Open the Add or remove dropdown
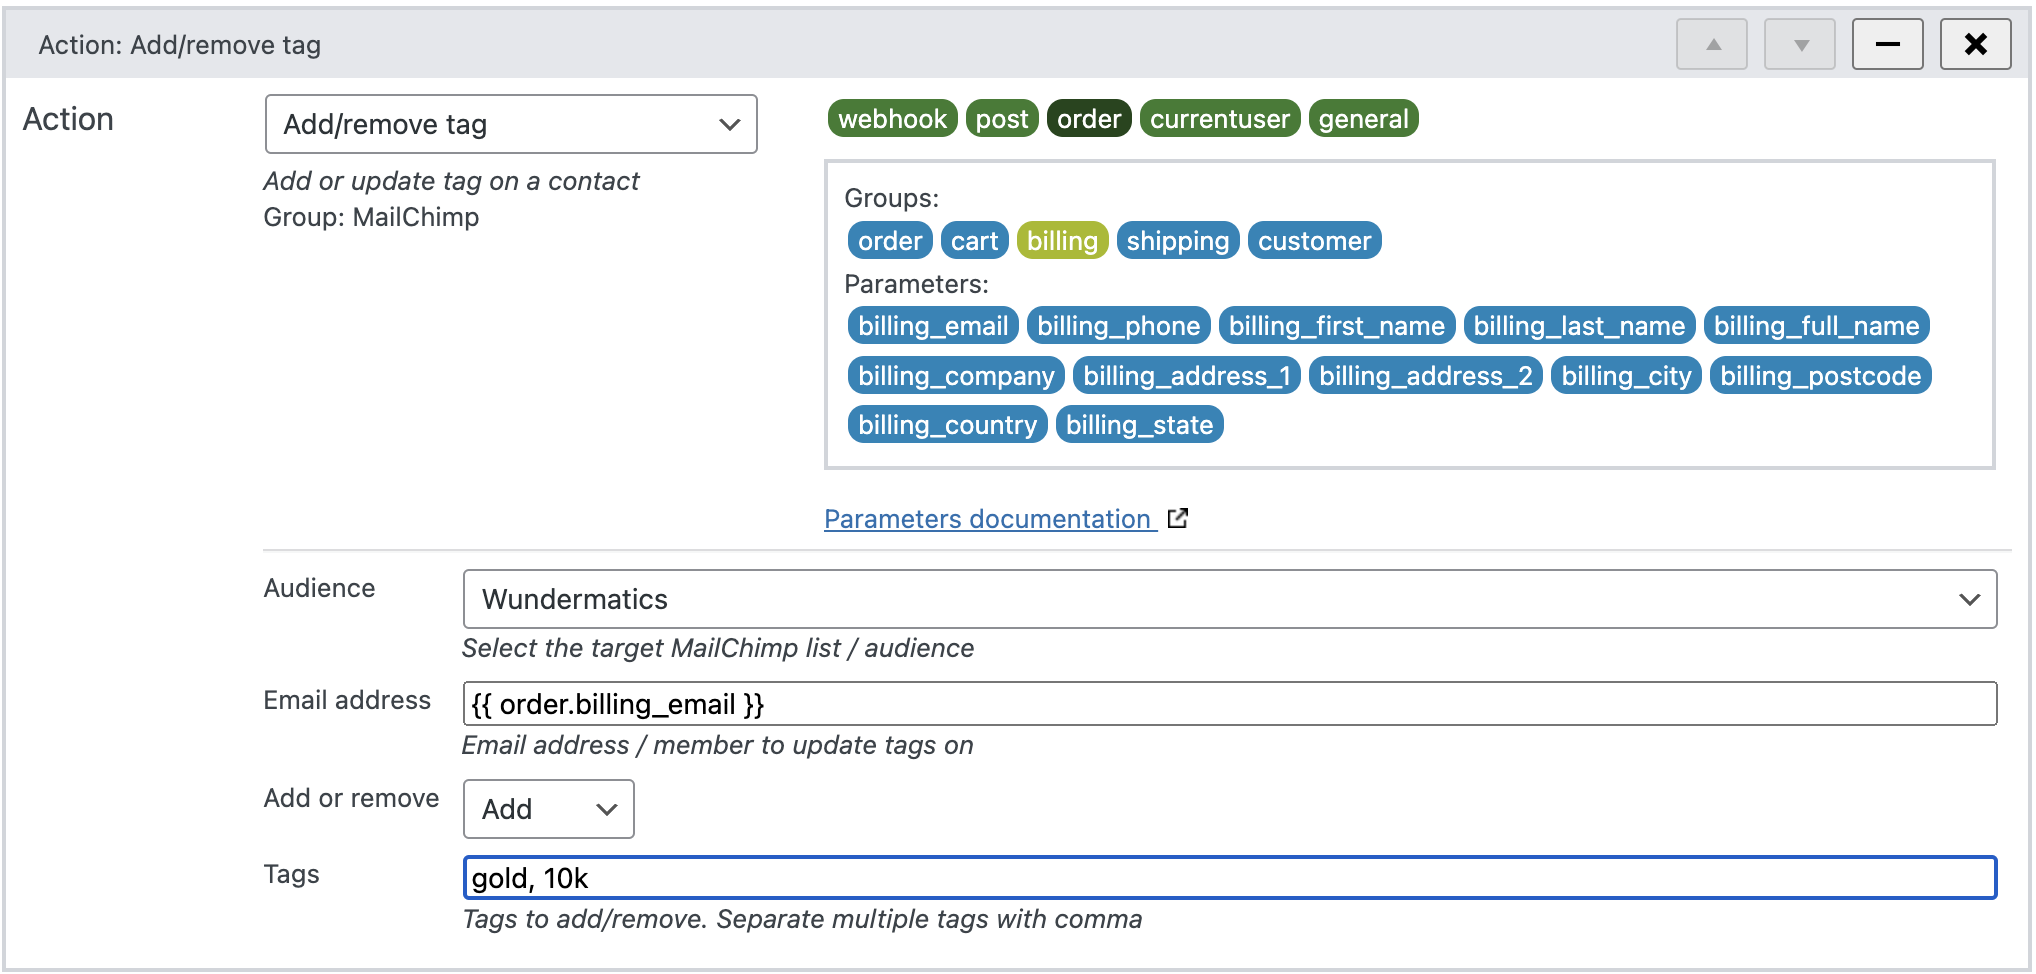This screenshot has width=2036, height=974. 548,809
